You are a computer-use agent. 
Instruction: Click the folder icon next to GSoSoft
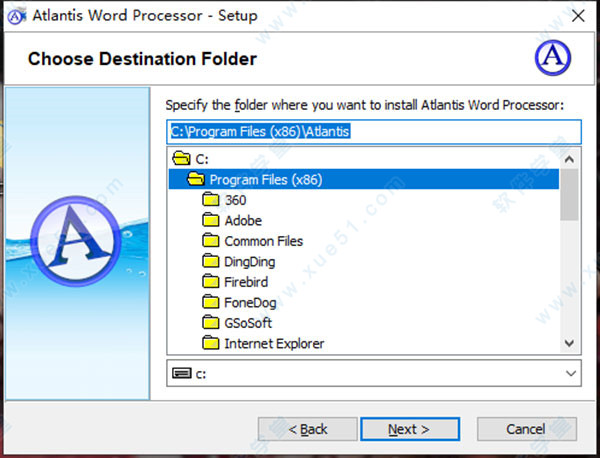point(210,323)
